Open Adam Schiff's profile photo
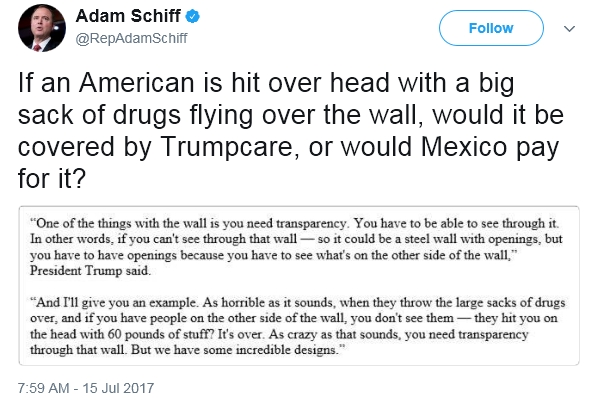The image size is (603, 407). coord(42,28)
